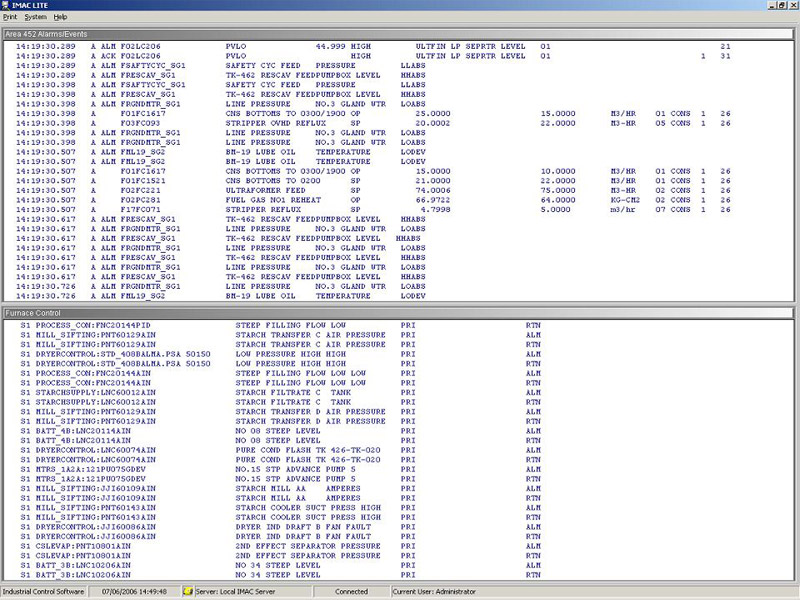Screen dimensions: 800x600
Task: Click the IMAC LITE title bar icon
Action: pyautogui.click(x=8, y=6)
